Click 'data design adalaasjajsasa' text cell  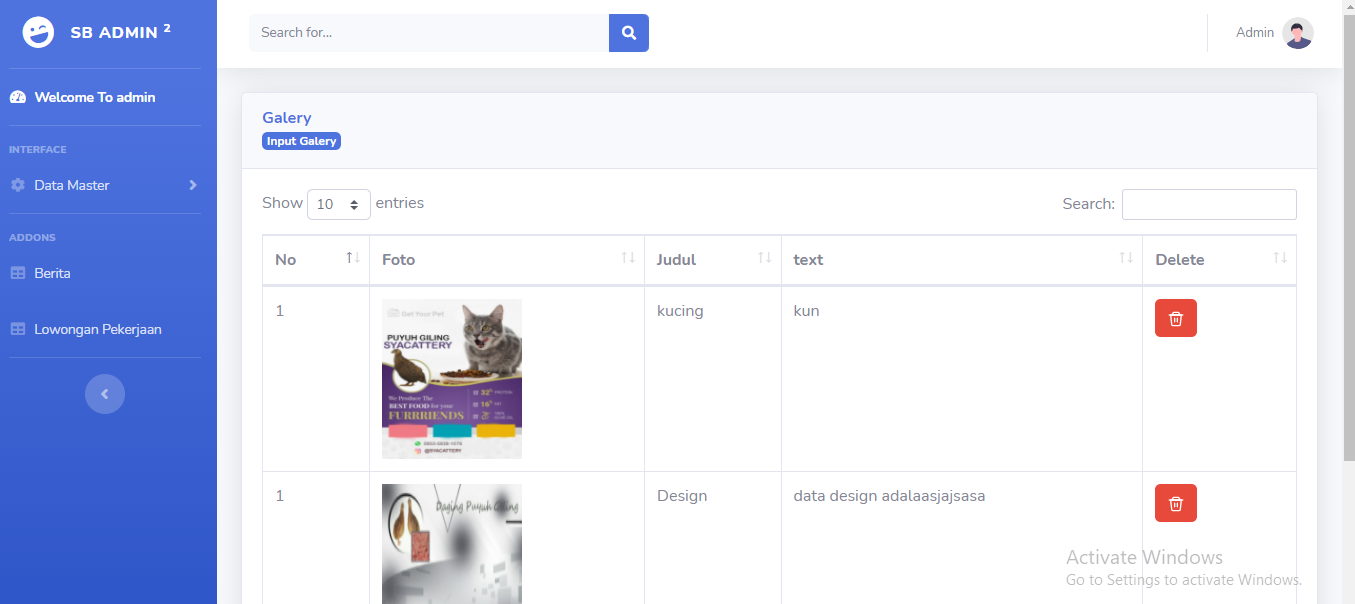coord(889,496)
